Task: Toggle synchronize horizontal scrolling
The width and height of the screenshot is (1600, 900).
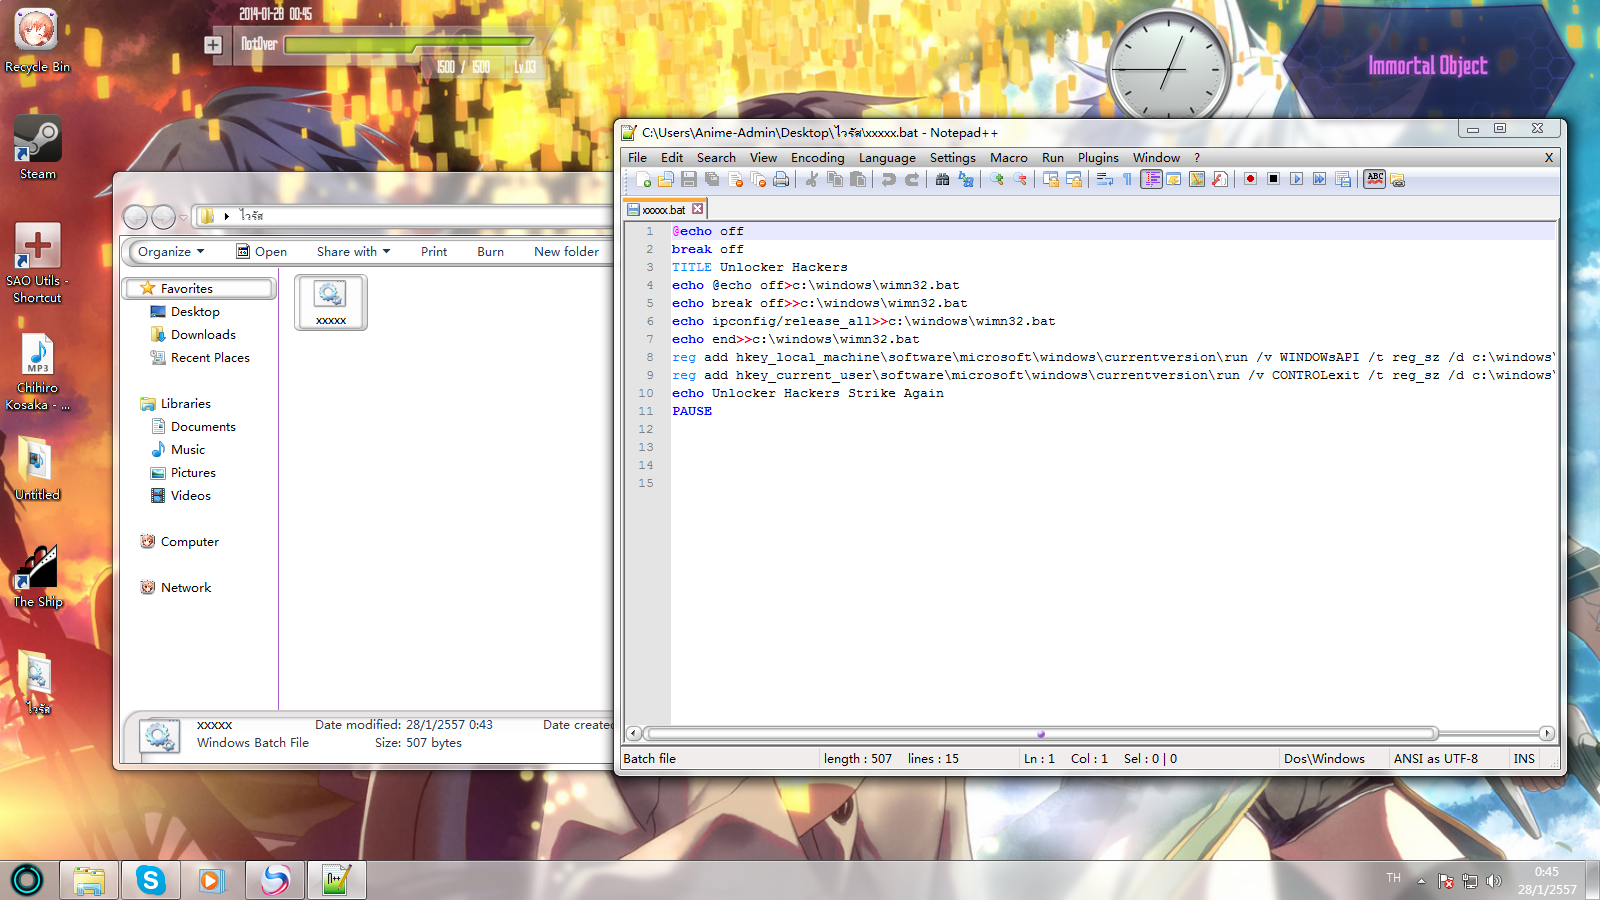Action: (x=1073, y=180)
